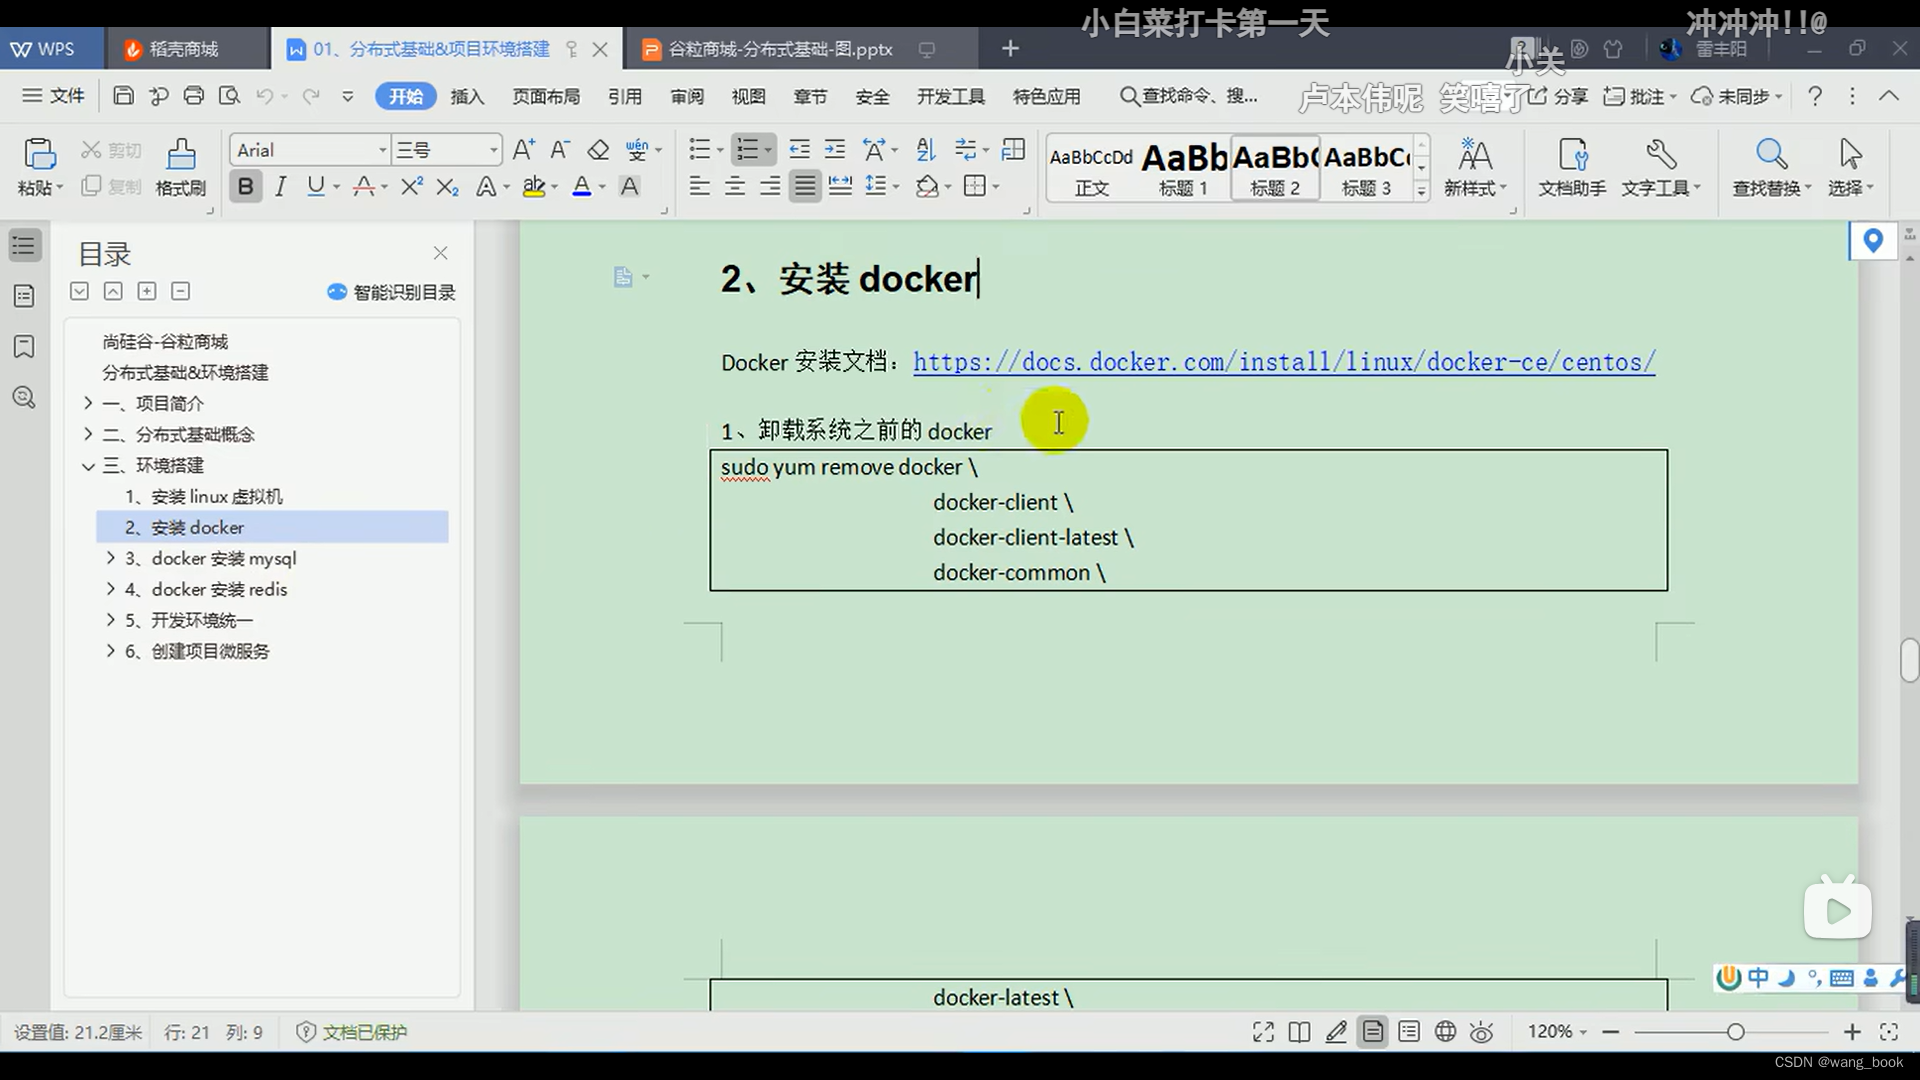Click the bookmark icon in left sidebar
1920x1080 pixels.
click(x=24, y=347)
